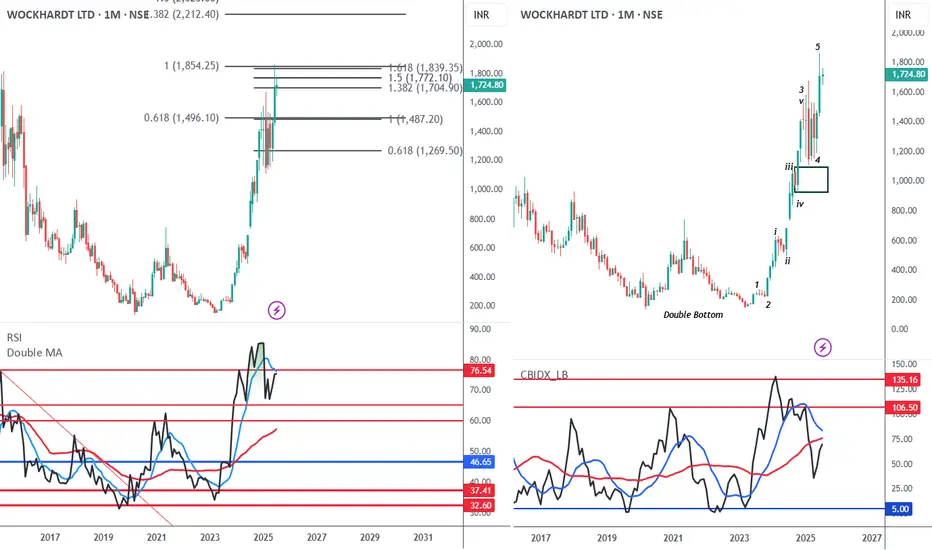Click the red 32.60 RSI level tag

pyautogui.click(x=480, y=506)
